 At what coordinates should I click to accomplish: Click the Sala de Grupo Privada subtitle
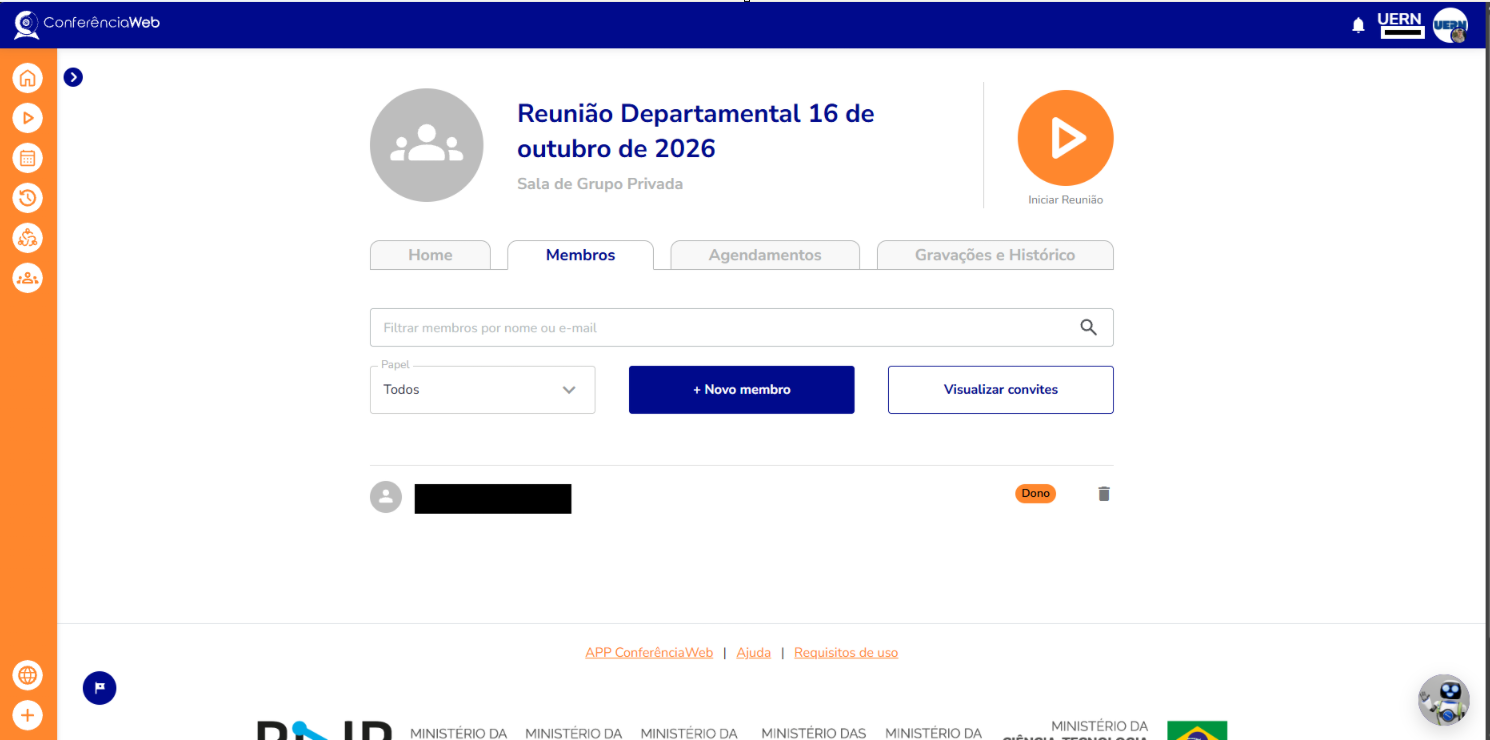[x=600, y=184]
